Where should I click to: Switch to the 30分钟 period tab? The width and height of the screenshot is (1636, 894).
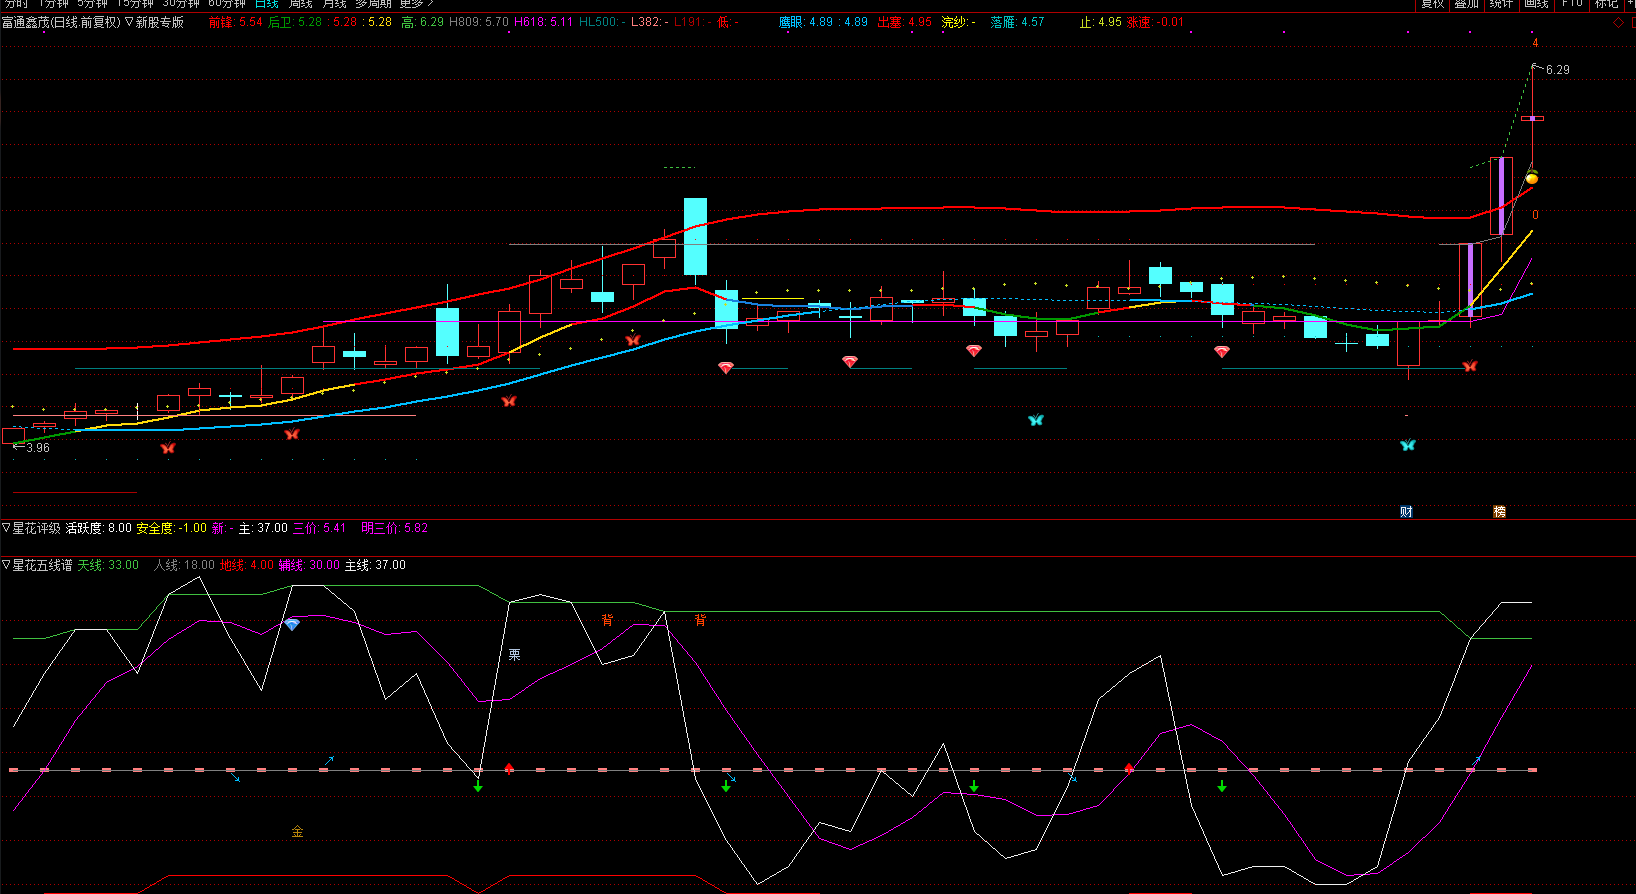(181, 4)
